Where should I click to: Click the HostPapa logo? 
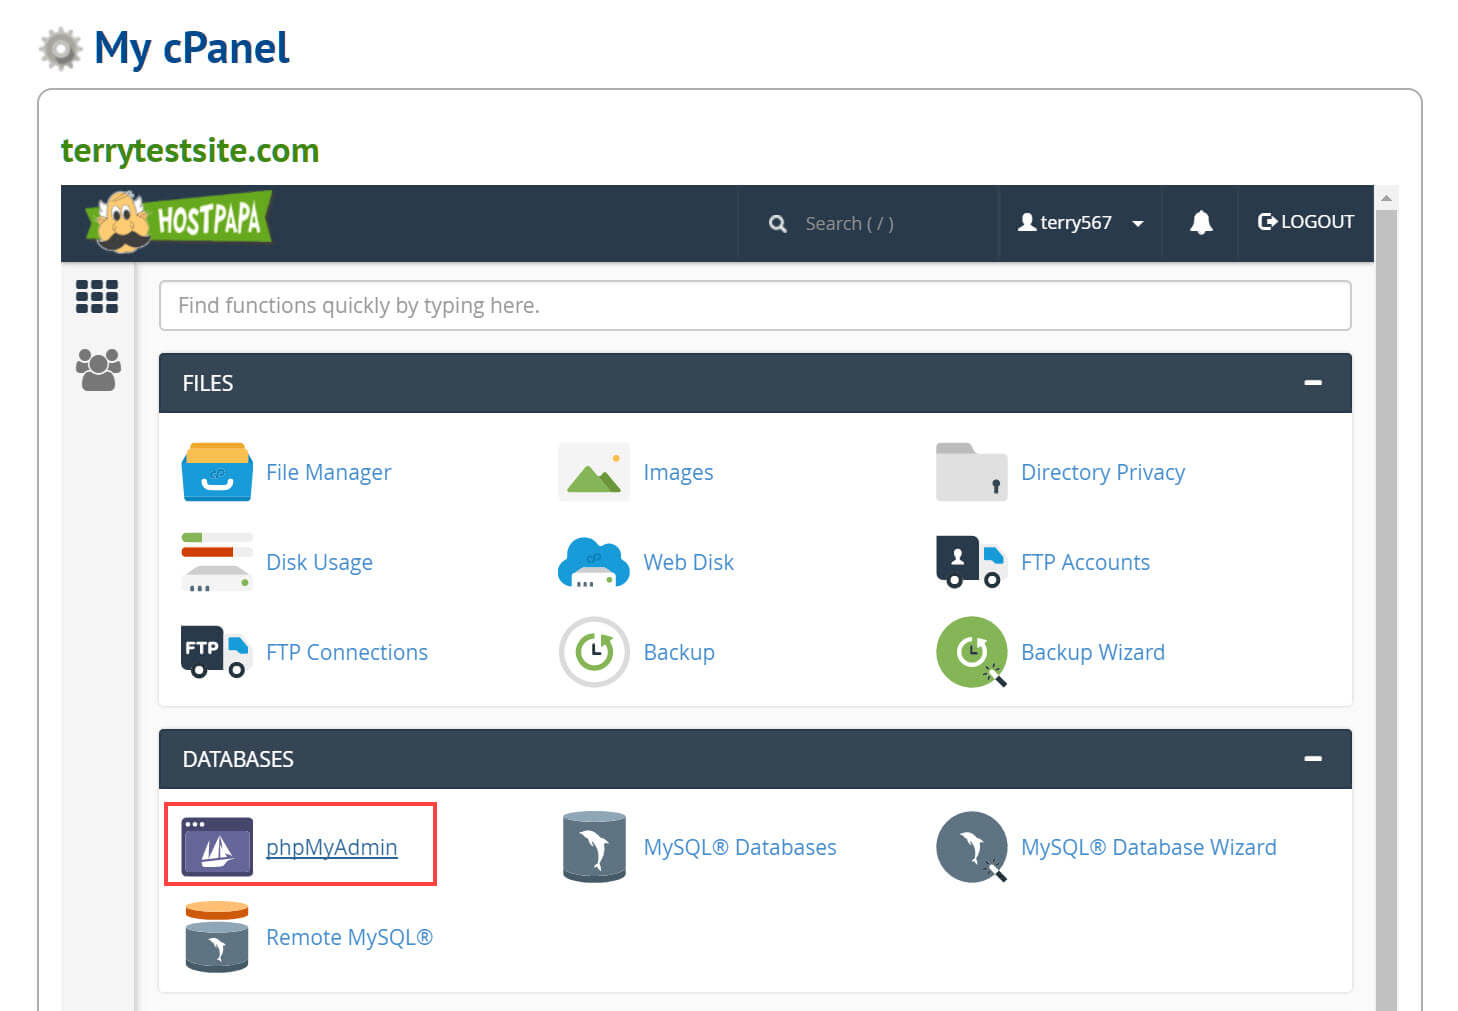click(179, 220)
